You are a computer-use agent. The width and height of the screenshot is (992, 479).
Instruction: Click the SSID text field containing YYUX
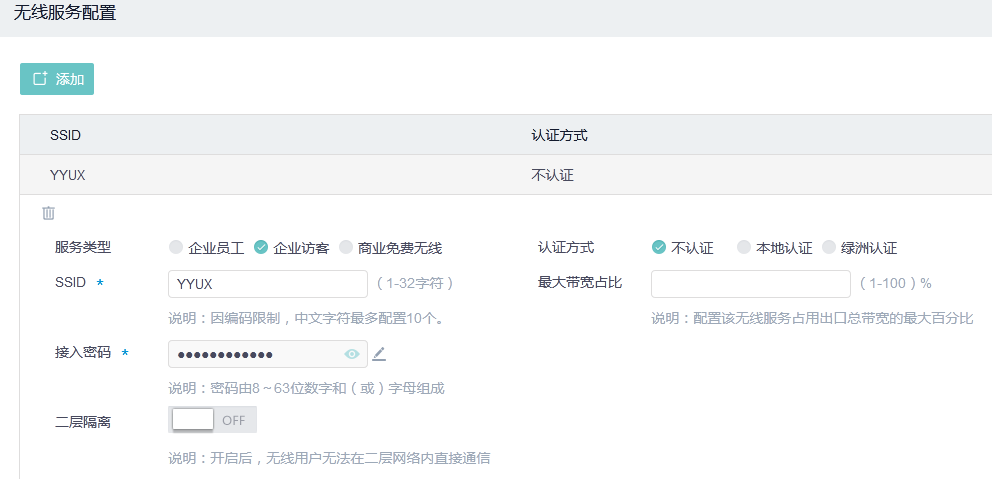(x=268, y=284)
